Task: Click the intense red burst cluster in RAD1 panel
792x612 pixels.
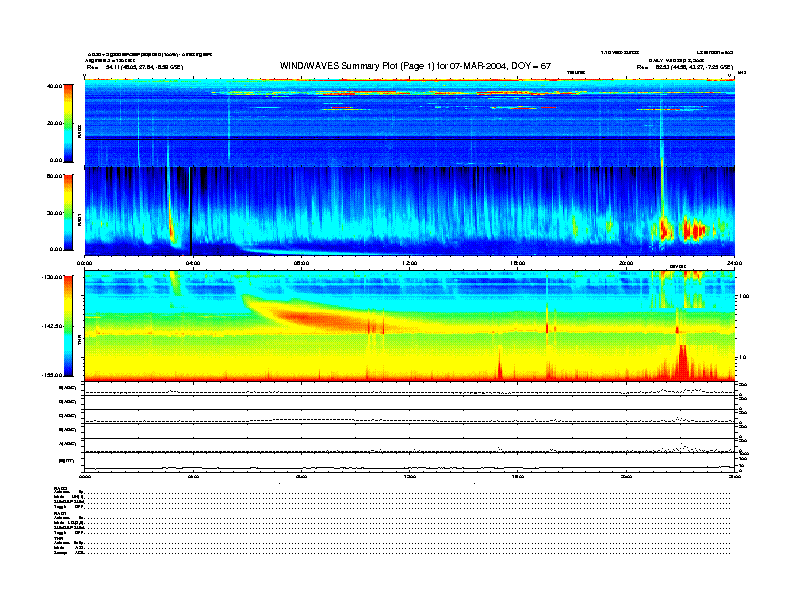Action: [680, 230]
